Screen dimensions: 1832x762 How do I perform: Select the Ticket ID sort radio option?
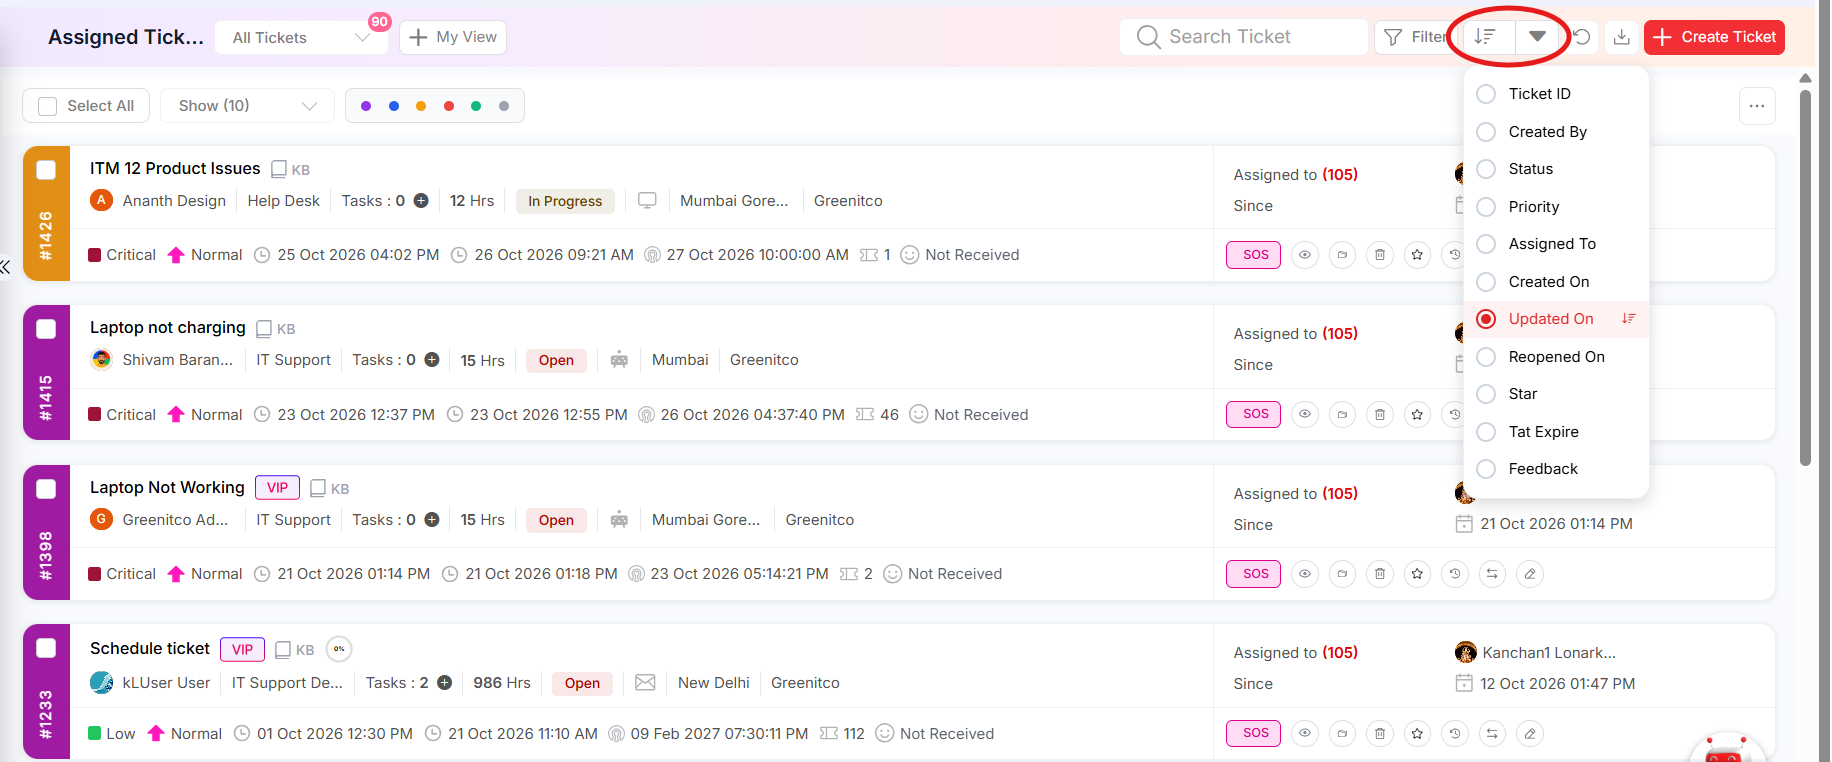click(1486, 94)
